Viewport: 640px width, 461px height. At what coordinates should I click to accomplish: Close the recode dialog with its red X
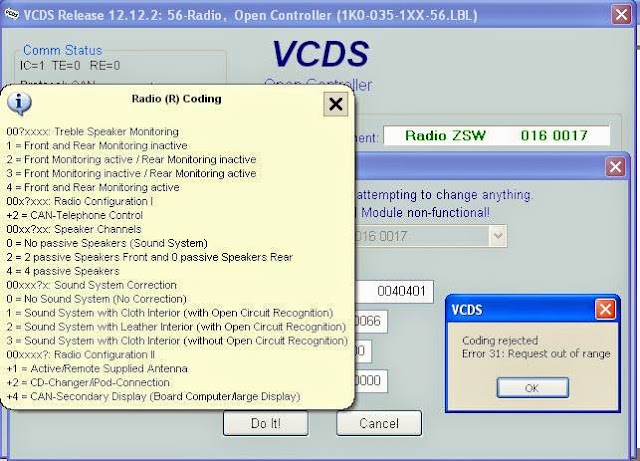(x=616, y=167)
